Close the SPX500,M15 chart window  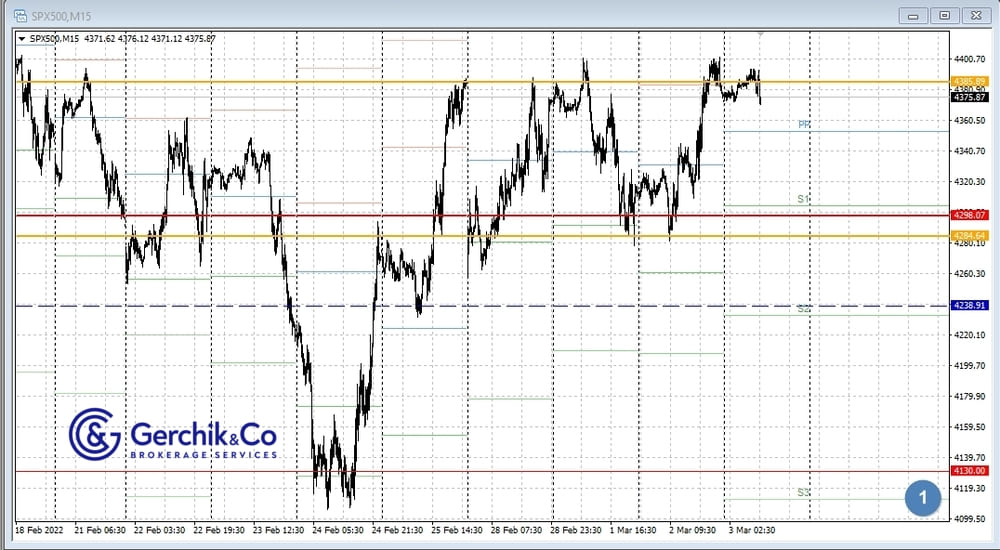click(x=974, y=15)
